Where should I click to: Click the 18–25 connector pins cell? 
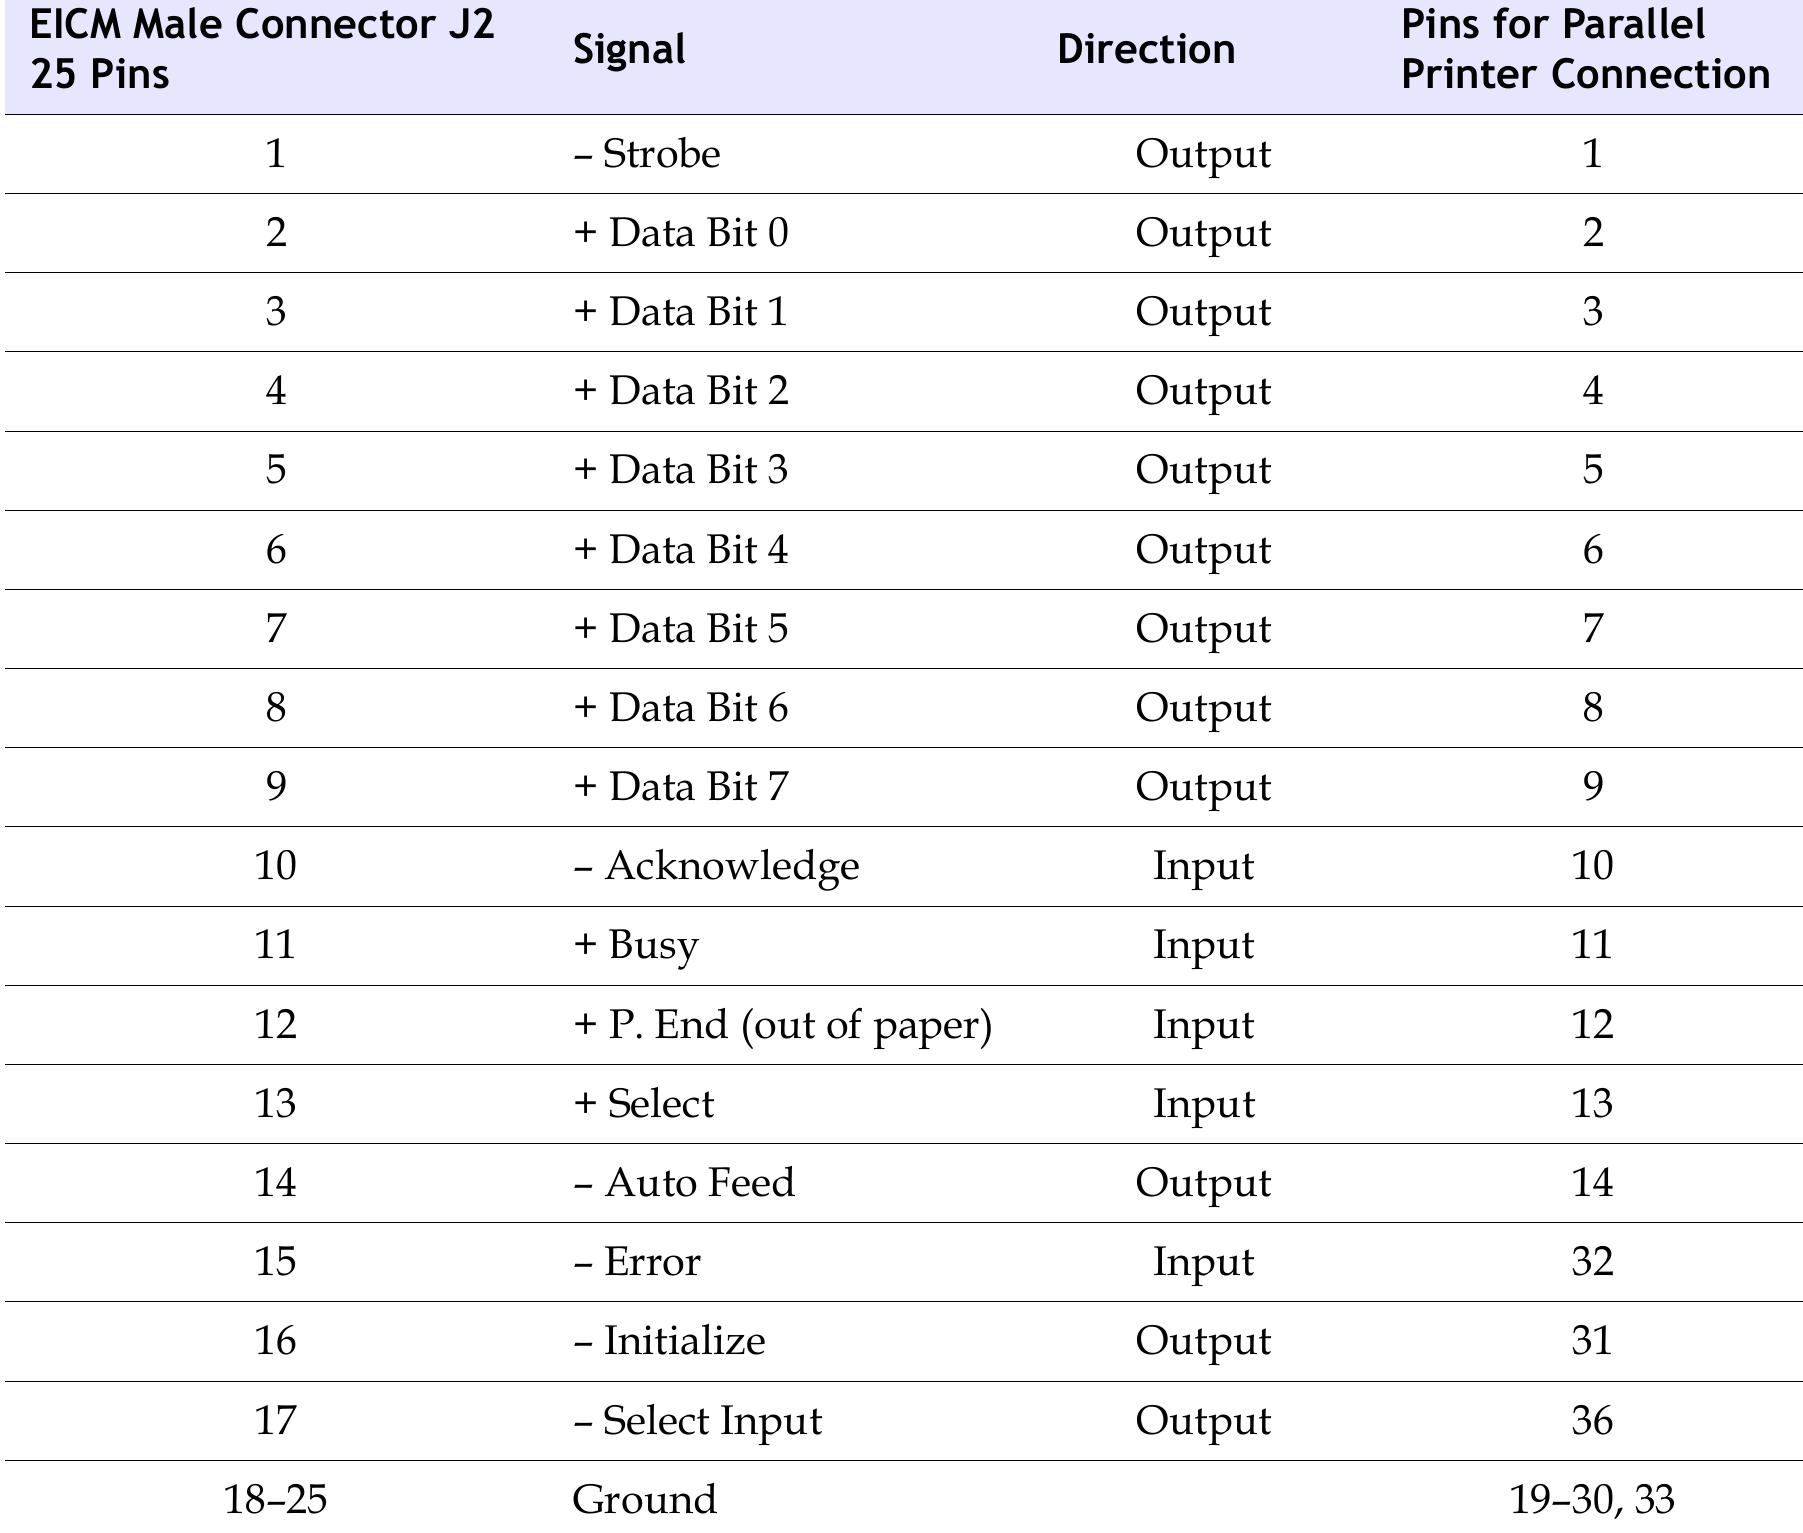pos(275,1500)
